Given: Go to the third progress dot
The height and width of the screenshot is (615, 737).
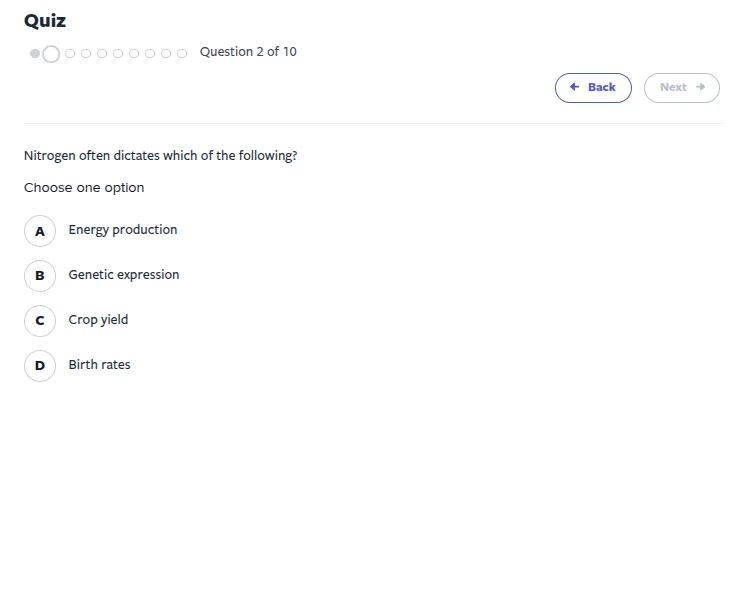Looking at the screenshot, I should click(70, 53).
